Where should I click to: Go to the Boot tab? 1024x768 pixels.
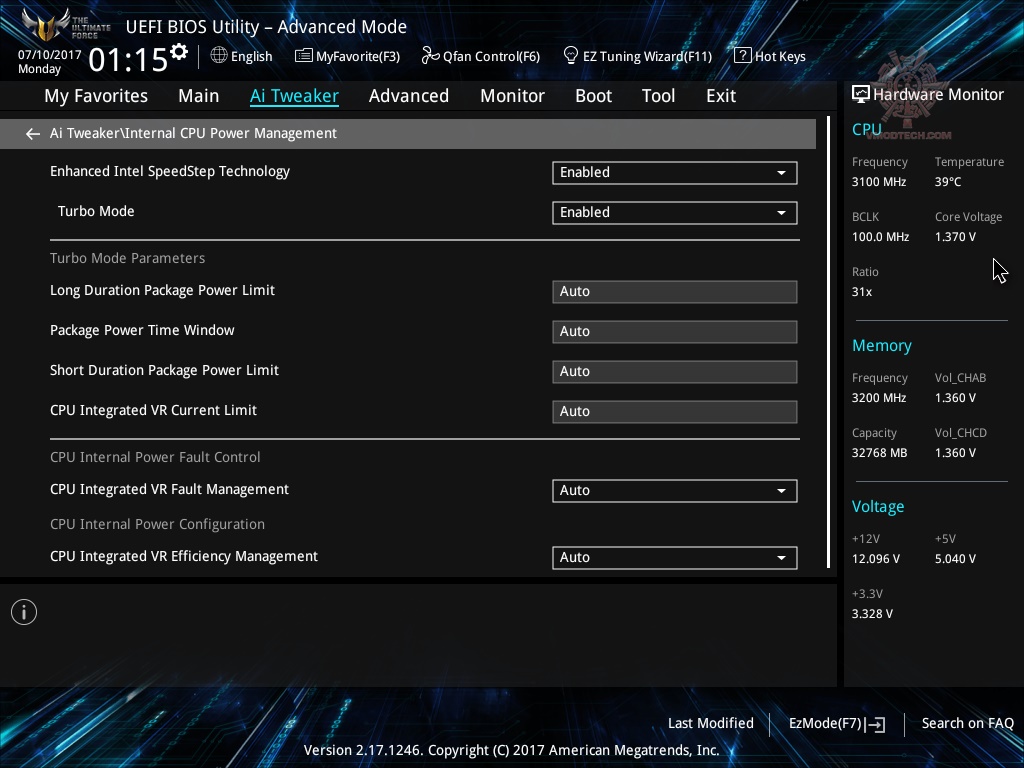click(593, 96)
